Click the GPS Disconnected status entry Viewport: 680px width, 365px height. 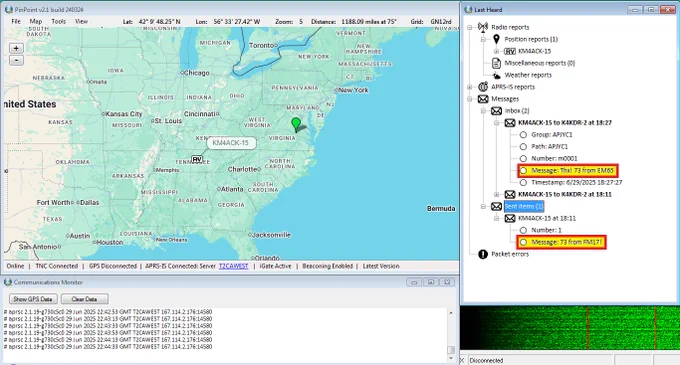pyautogui.click(x=113, y=266)
